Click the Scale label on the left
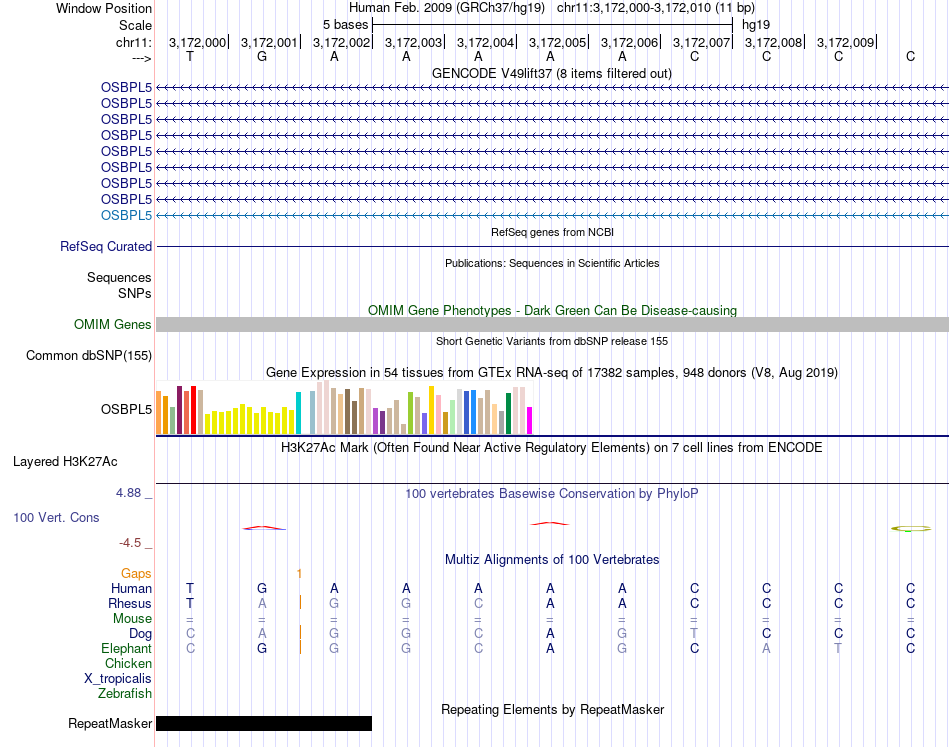Screen dimensions: 950x747 tap(135, 25)
